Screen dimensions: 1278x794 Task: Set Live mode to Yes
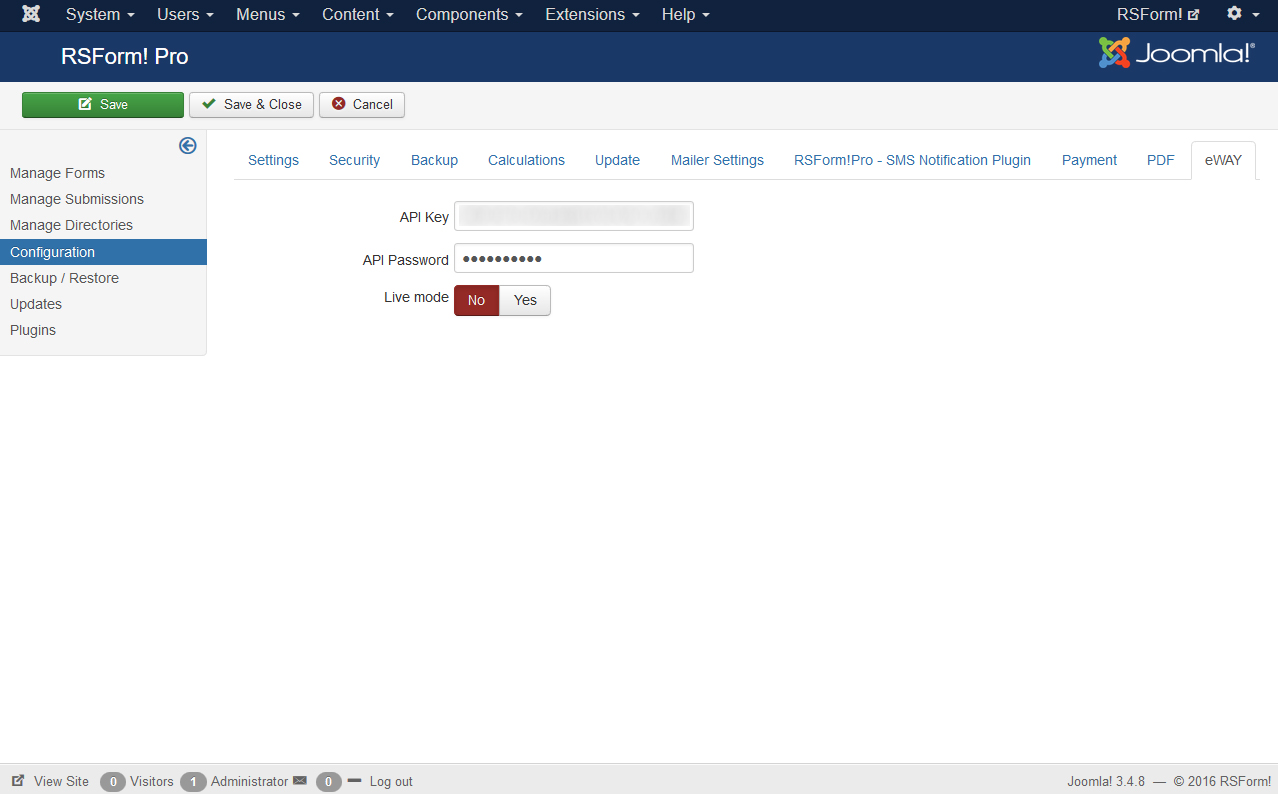point(525,300)
